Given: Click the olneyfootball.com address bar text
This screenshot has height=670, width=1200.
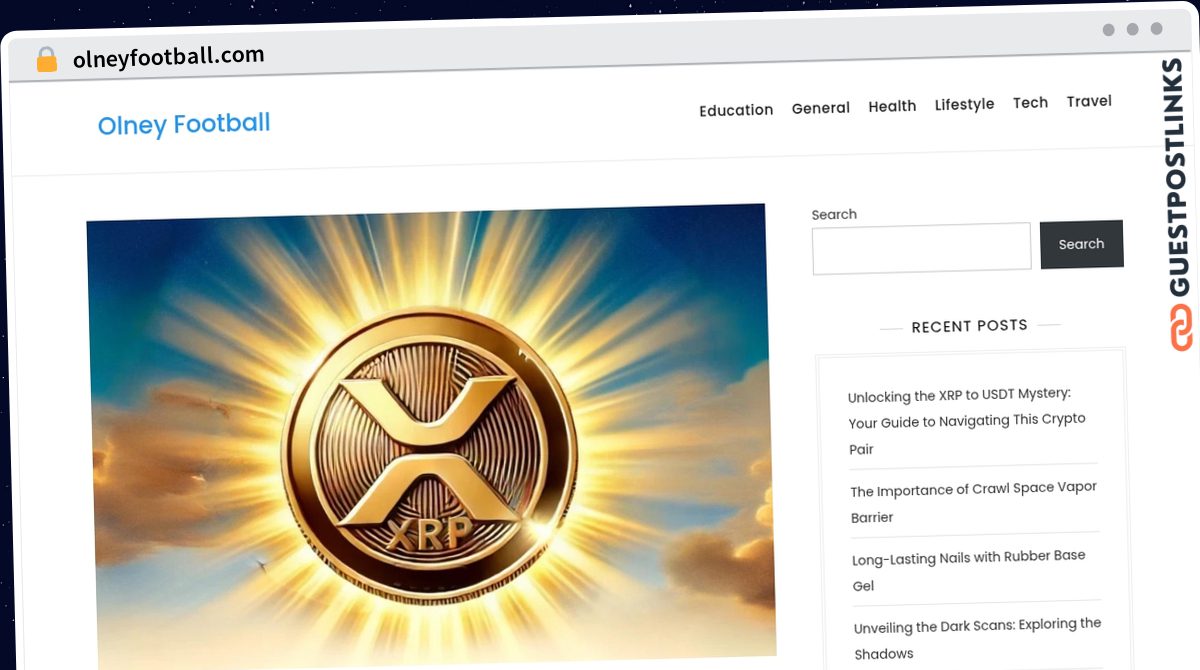Looking at the screenshot, I should (x=168, y=57).
